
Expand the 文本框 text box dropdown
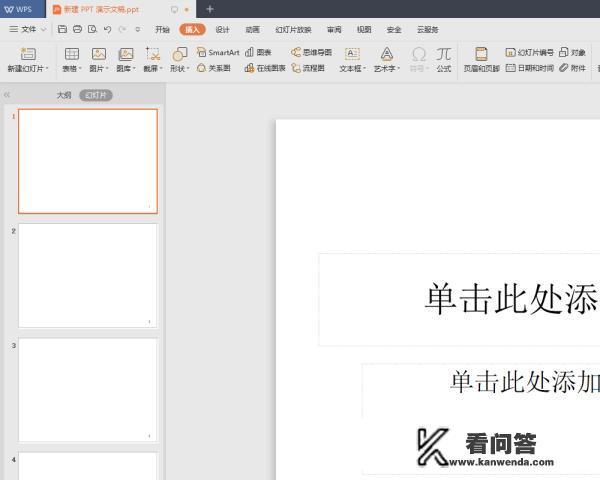(x=365, y=69)
